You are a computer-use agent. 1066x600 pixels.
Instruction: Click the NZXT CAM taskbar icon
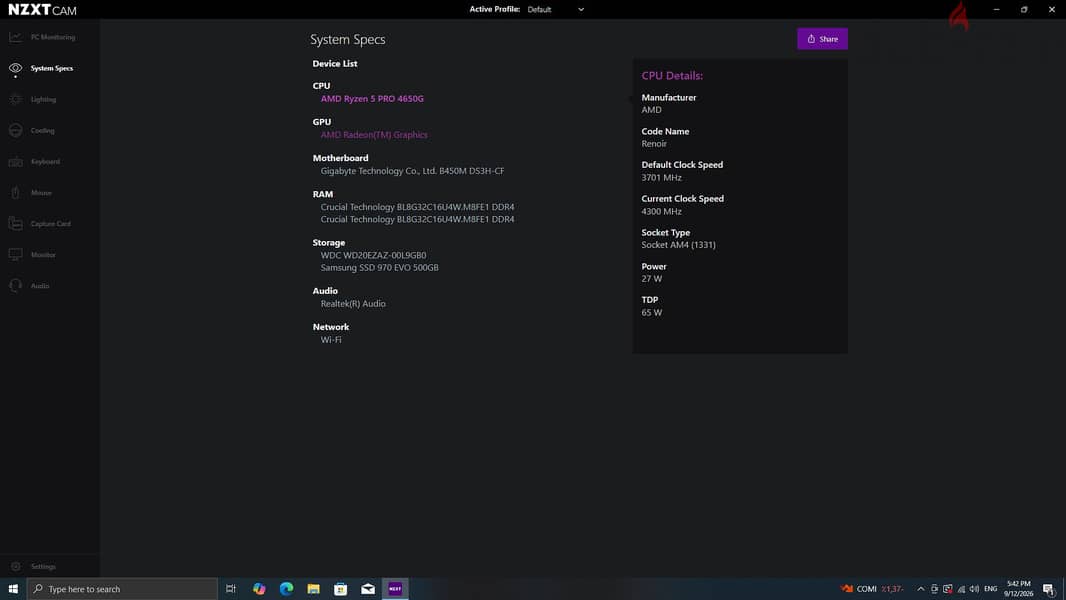395,588
